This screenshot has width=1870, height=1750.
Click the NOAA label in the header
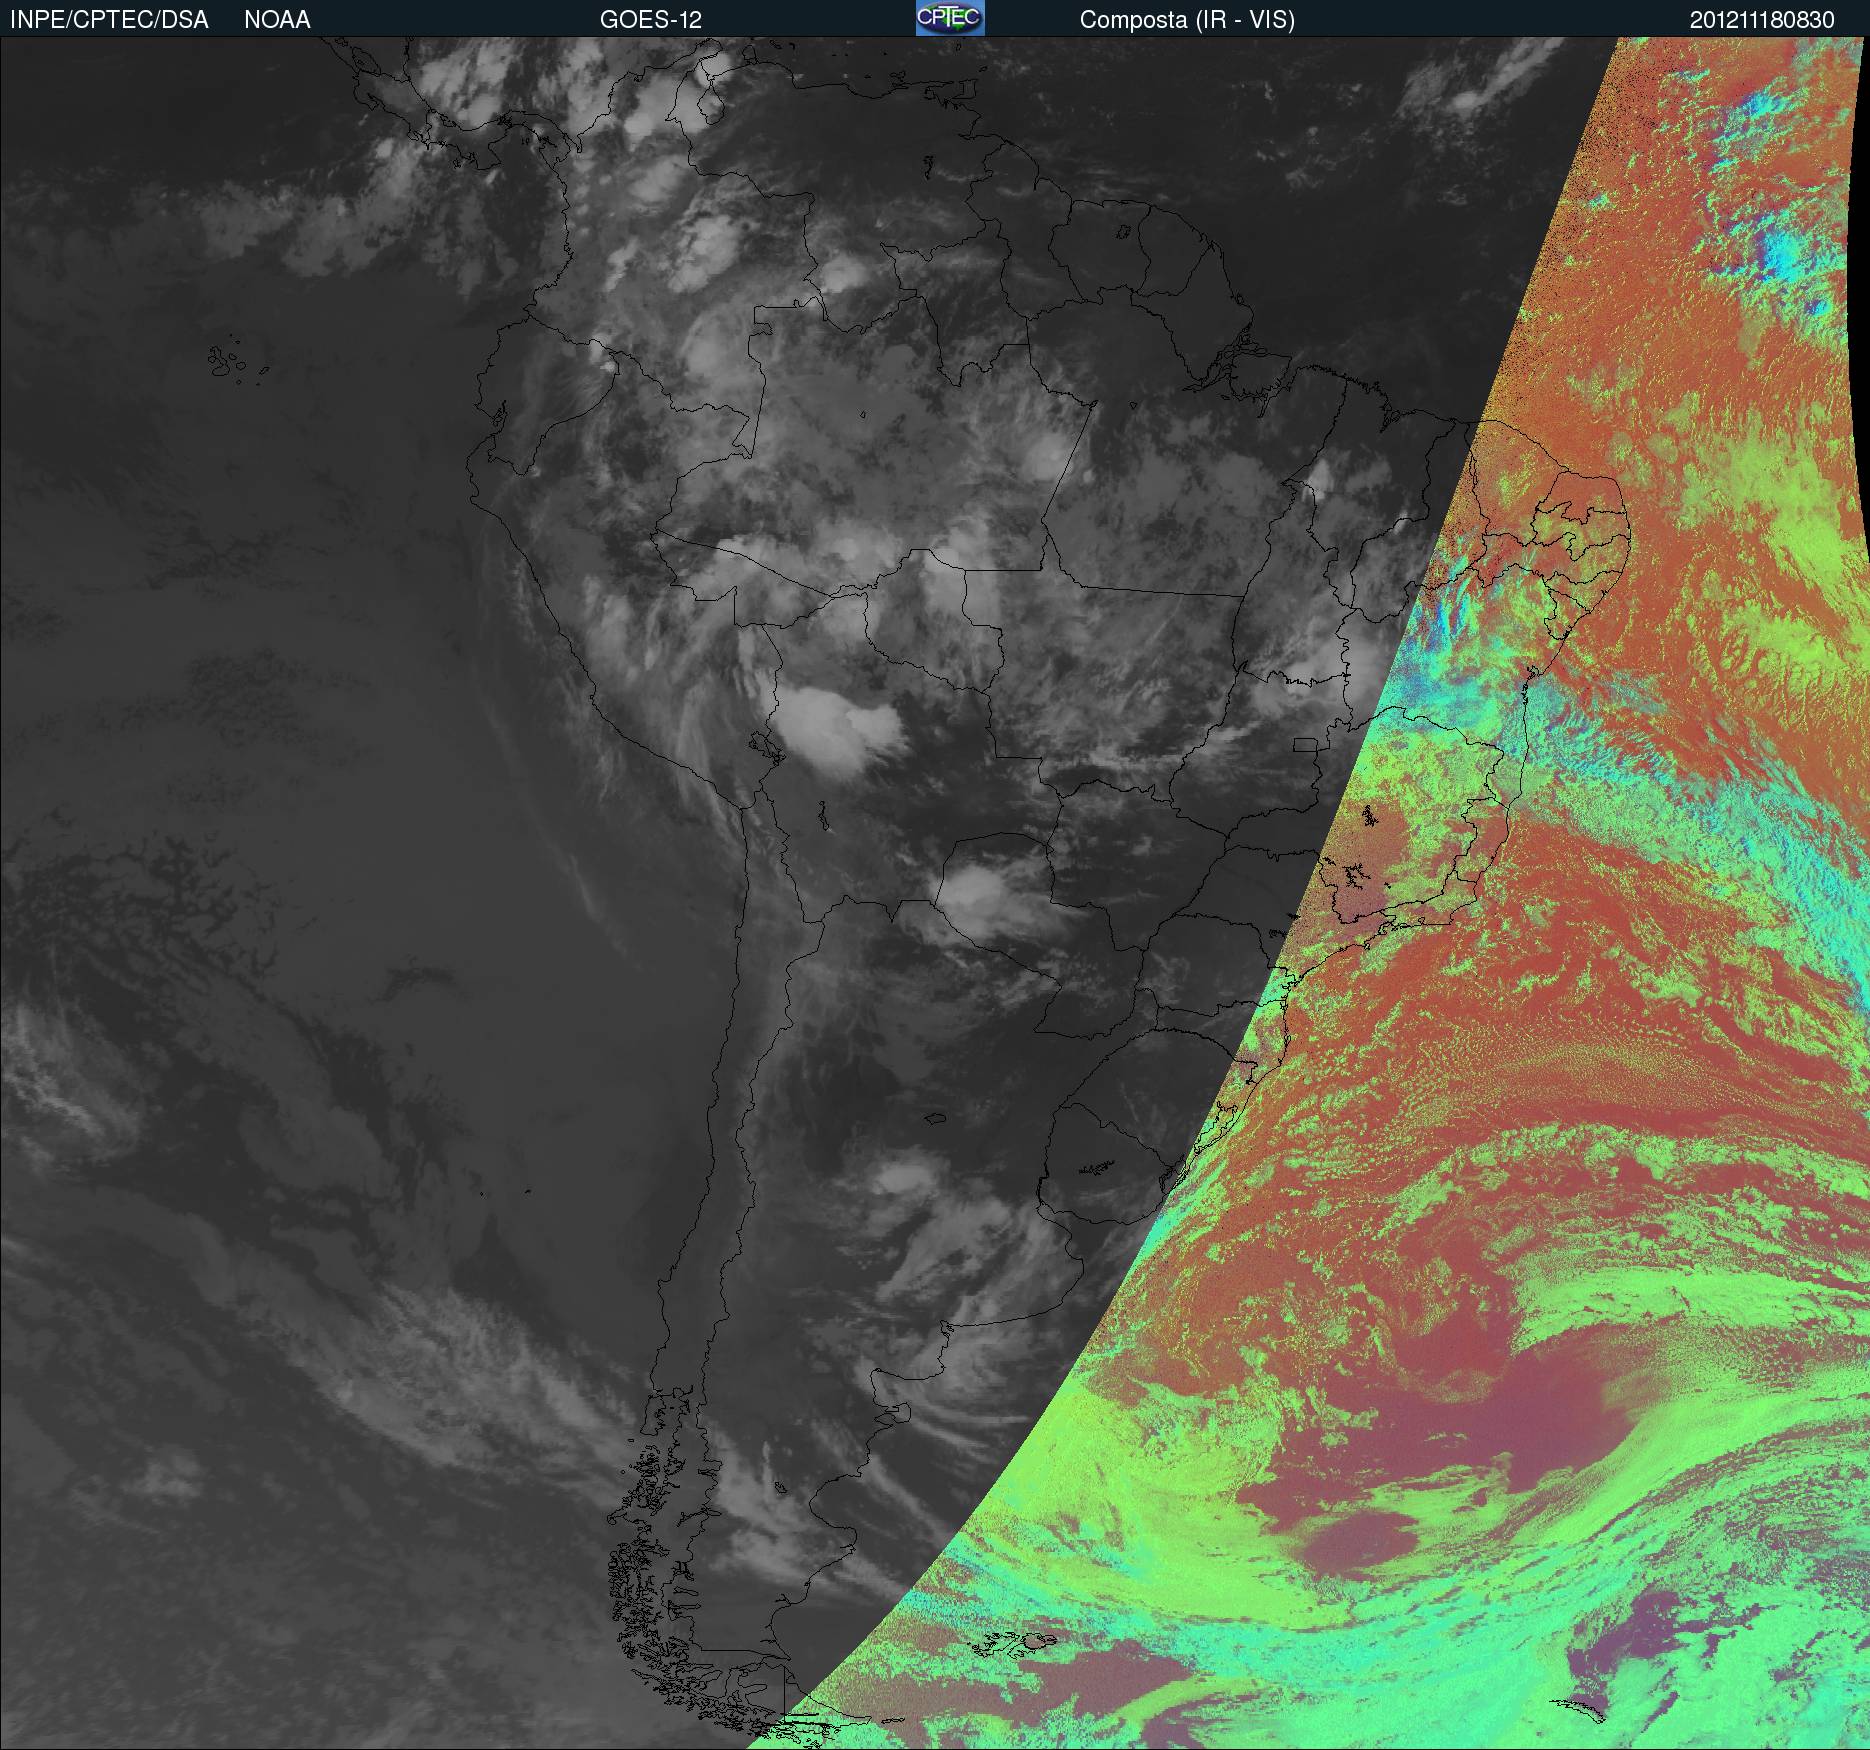pyautogui.click(x=277, y=20)
